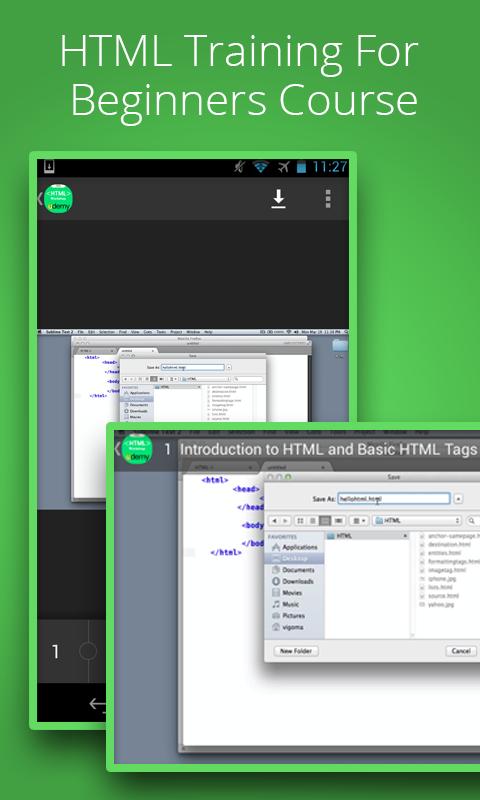Select entities.html in enlarged file list
The height and width of the screenshot is (800, 480).
440,553
